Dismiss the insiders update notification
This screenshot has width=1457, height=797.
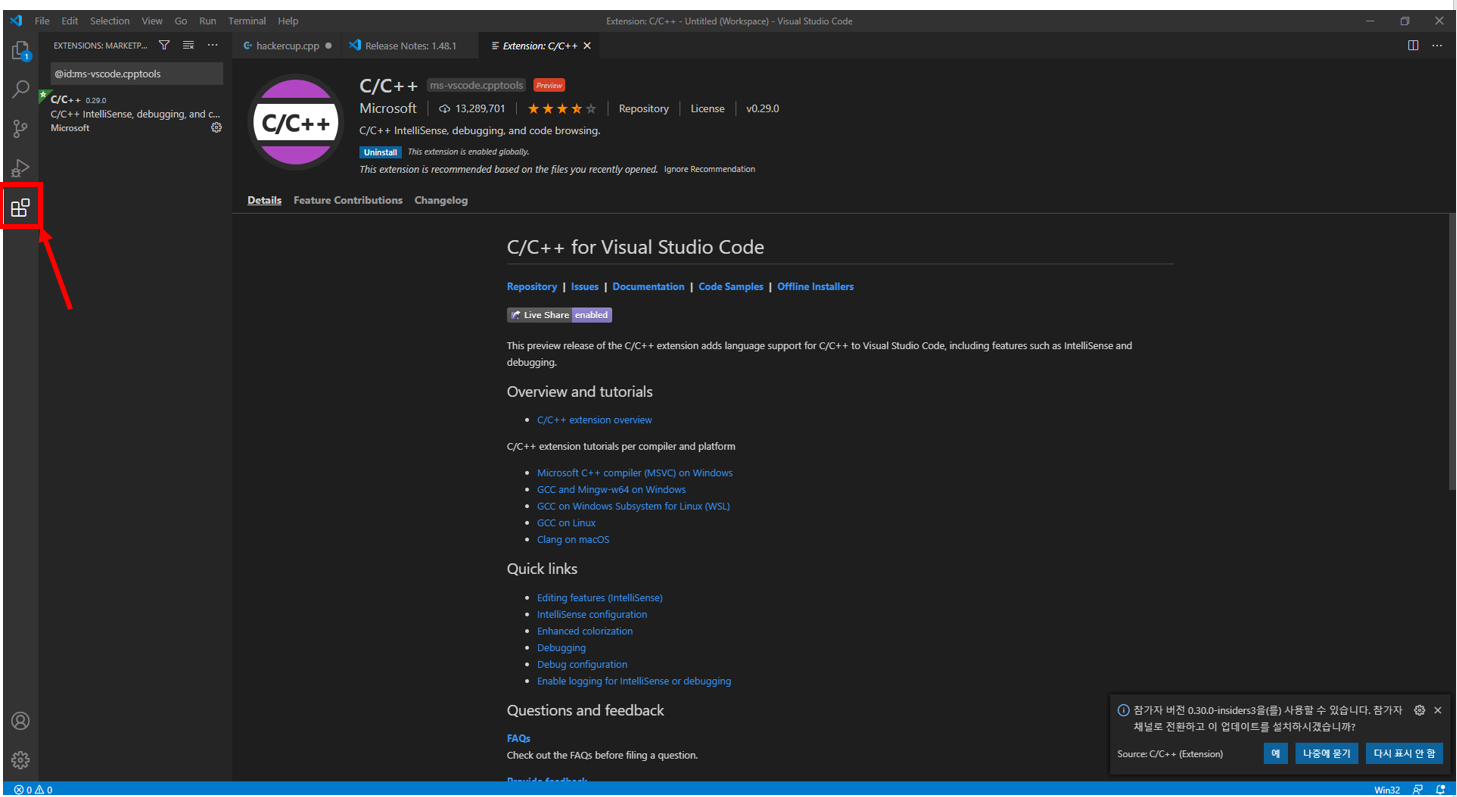(1437, 710)
